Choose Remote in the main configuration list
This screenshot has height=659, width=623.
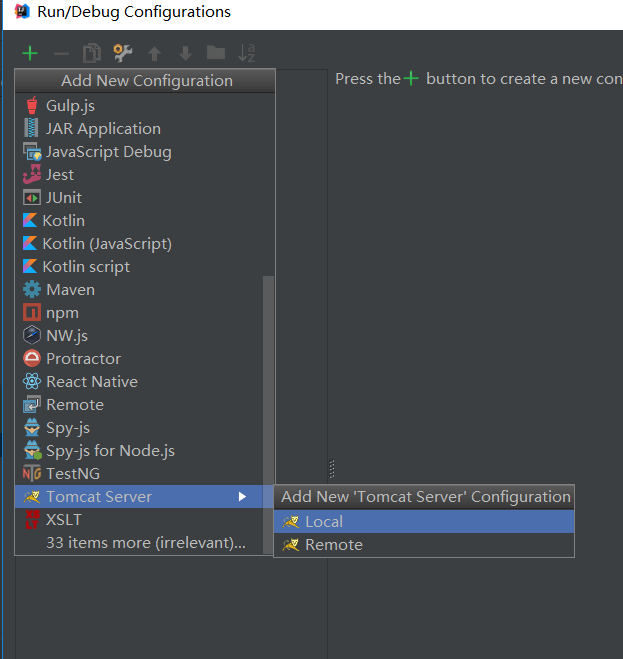[x=139, y=405]
